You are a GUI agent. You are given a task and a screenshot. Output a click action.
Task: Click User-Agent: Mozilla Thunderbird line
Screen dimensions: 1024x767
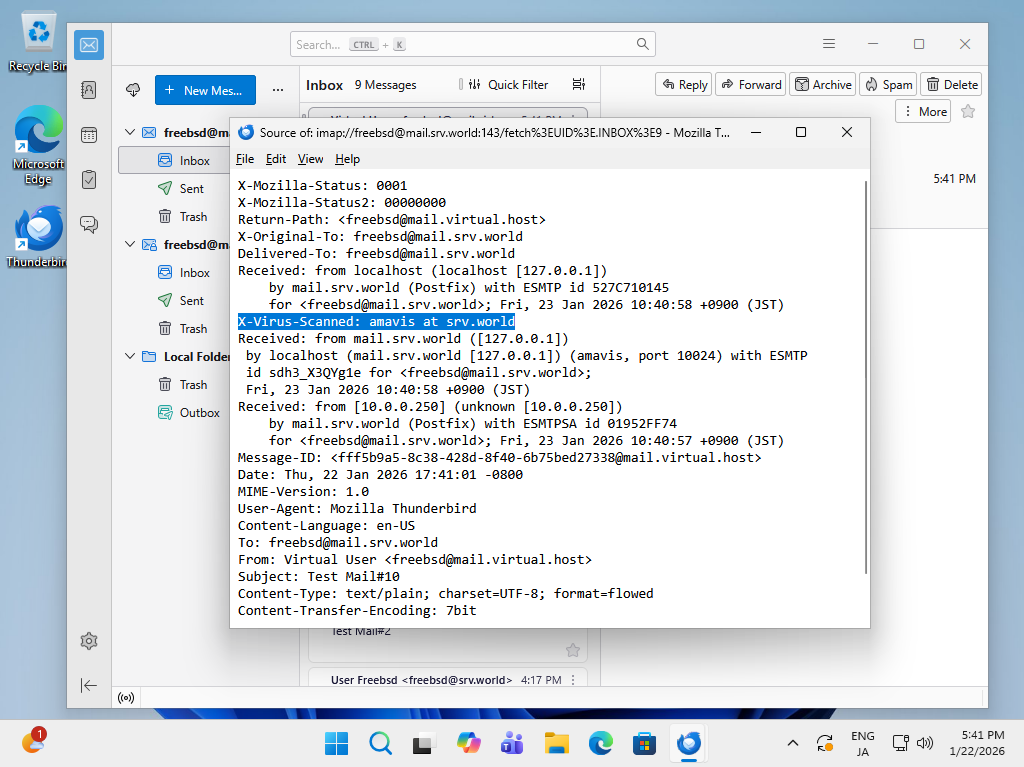[357, 508]
